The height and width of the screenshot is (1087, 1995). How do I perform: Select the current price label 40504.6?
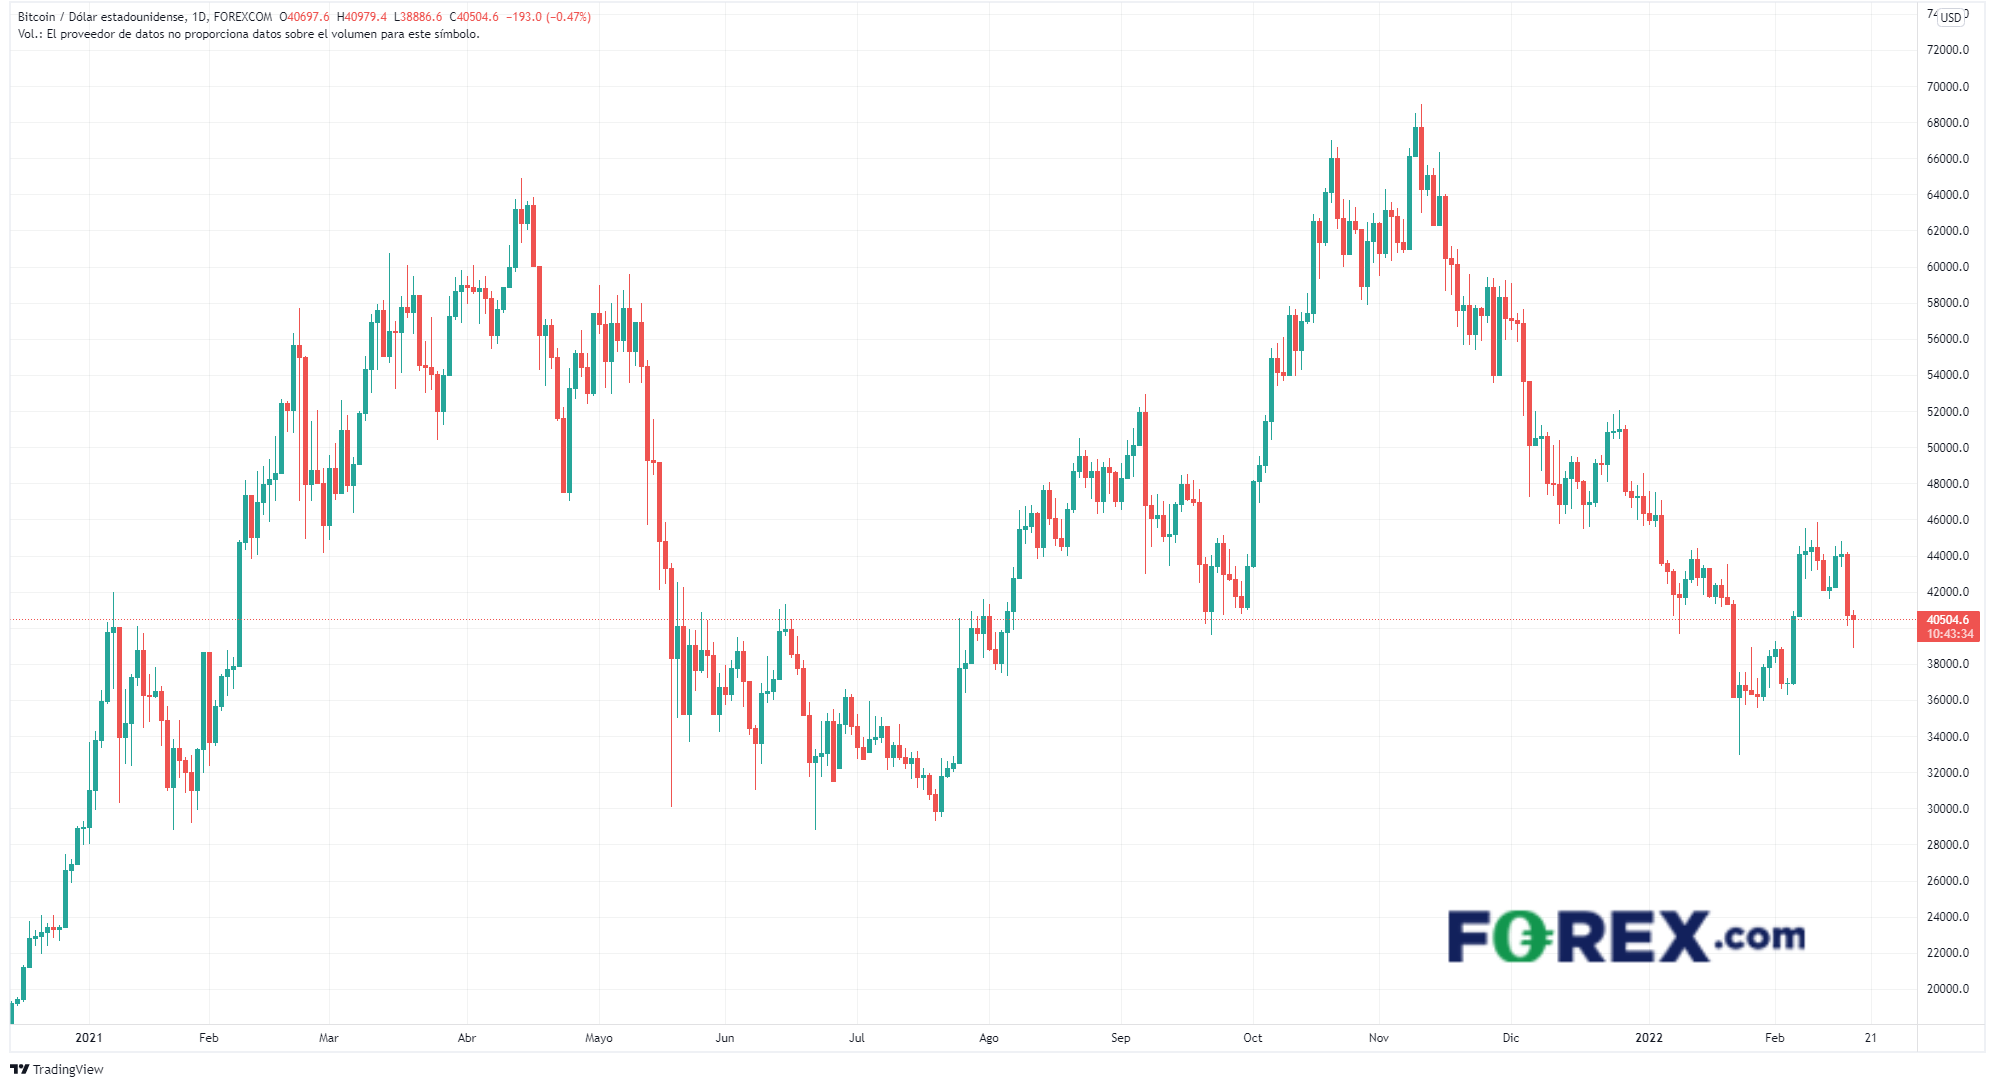[x=1948, y=620]
